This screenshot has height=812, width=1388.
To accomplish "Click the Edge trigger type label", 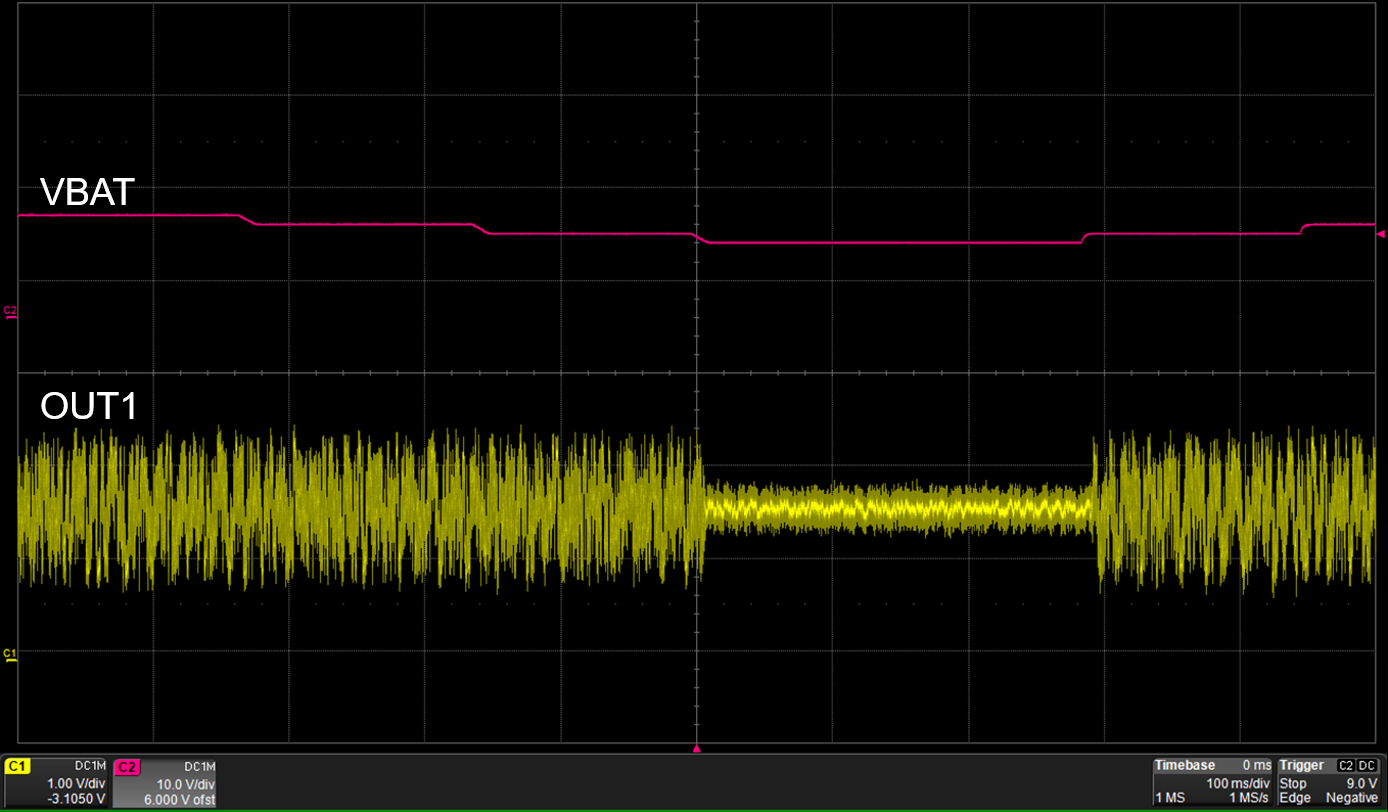I will [1293, 798].
